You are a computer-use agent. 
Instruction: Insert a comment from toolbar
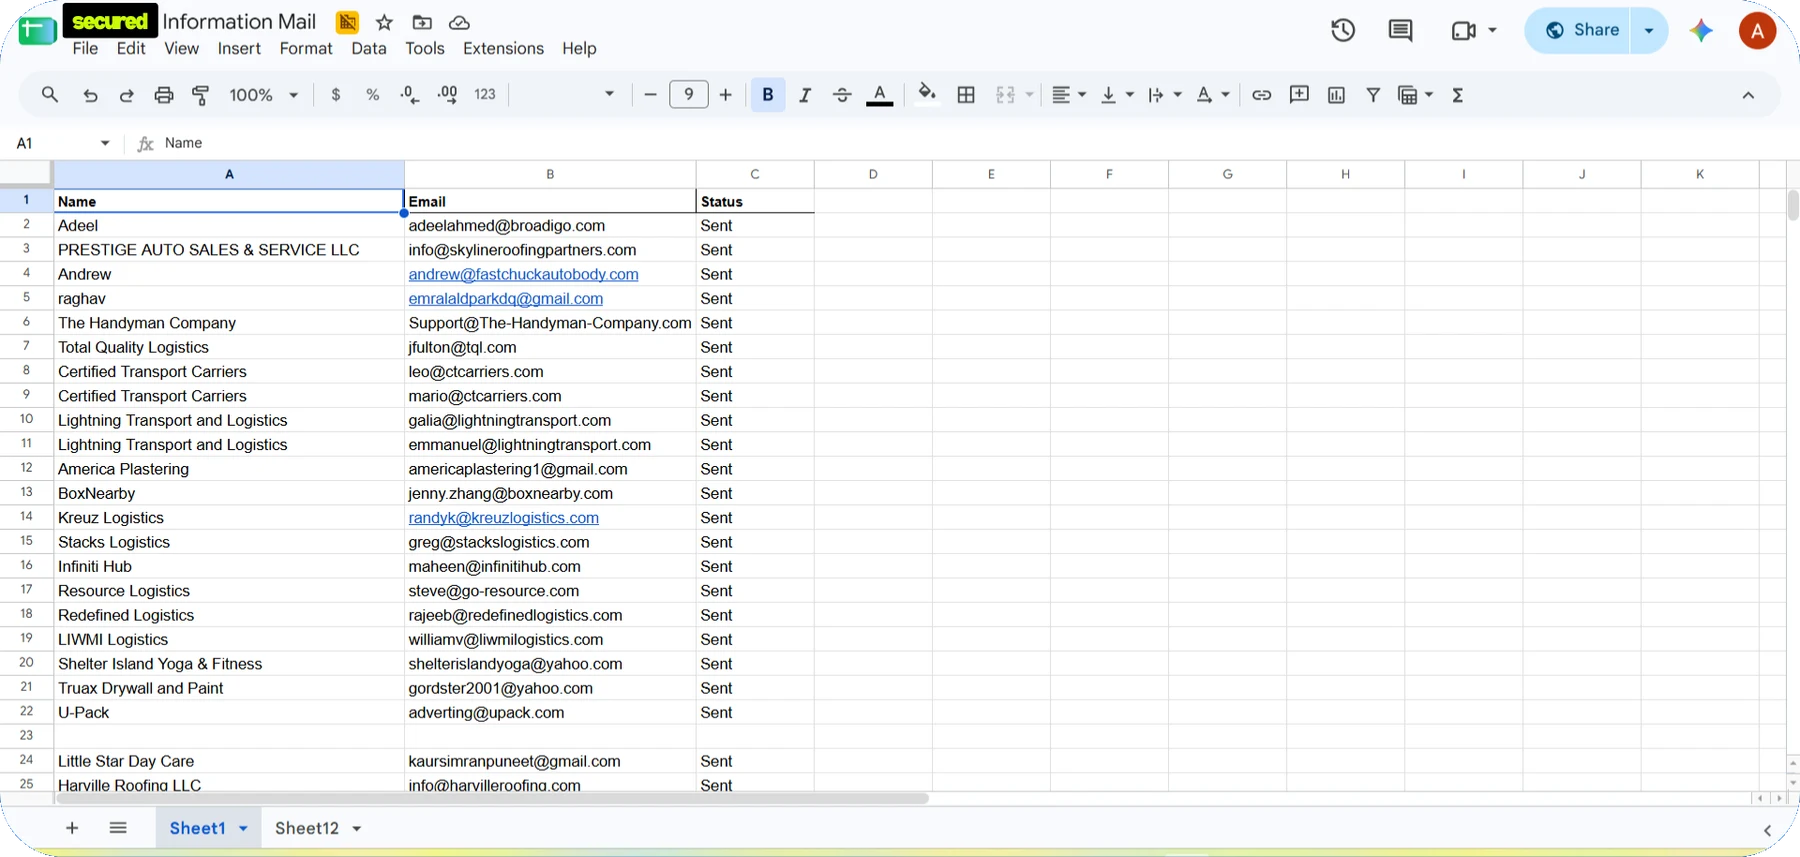click(x=1299, y=95)
